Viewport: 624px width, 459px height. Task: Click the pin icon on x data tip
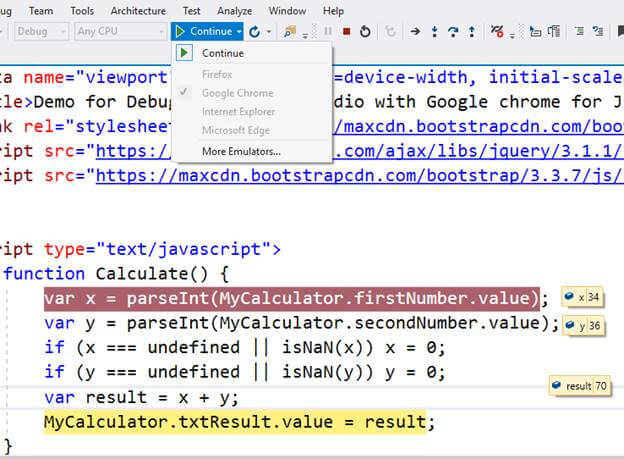[x=569, y=296]
